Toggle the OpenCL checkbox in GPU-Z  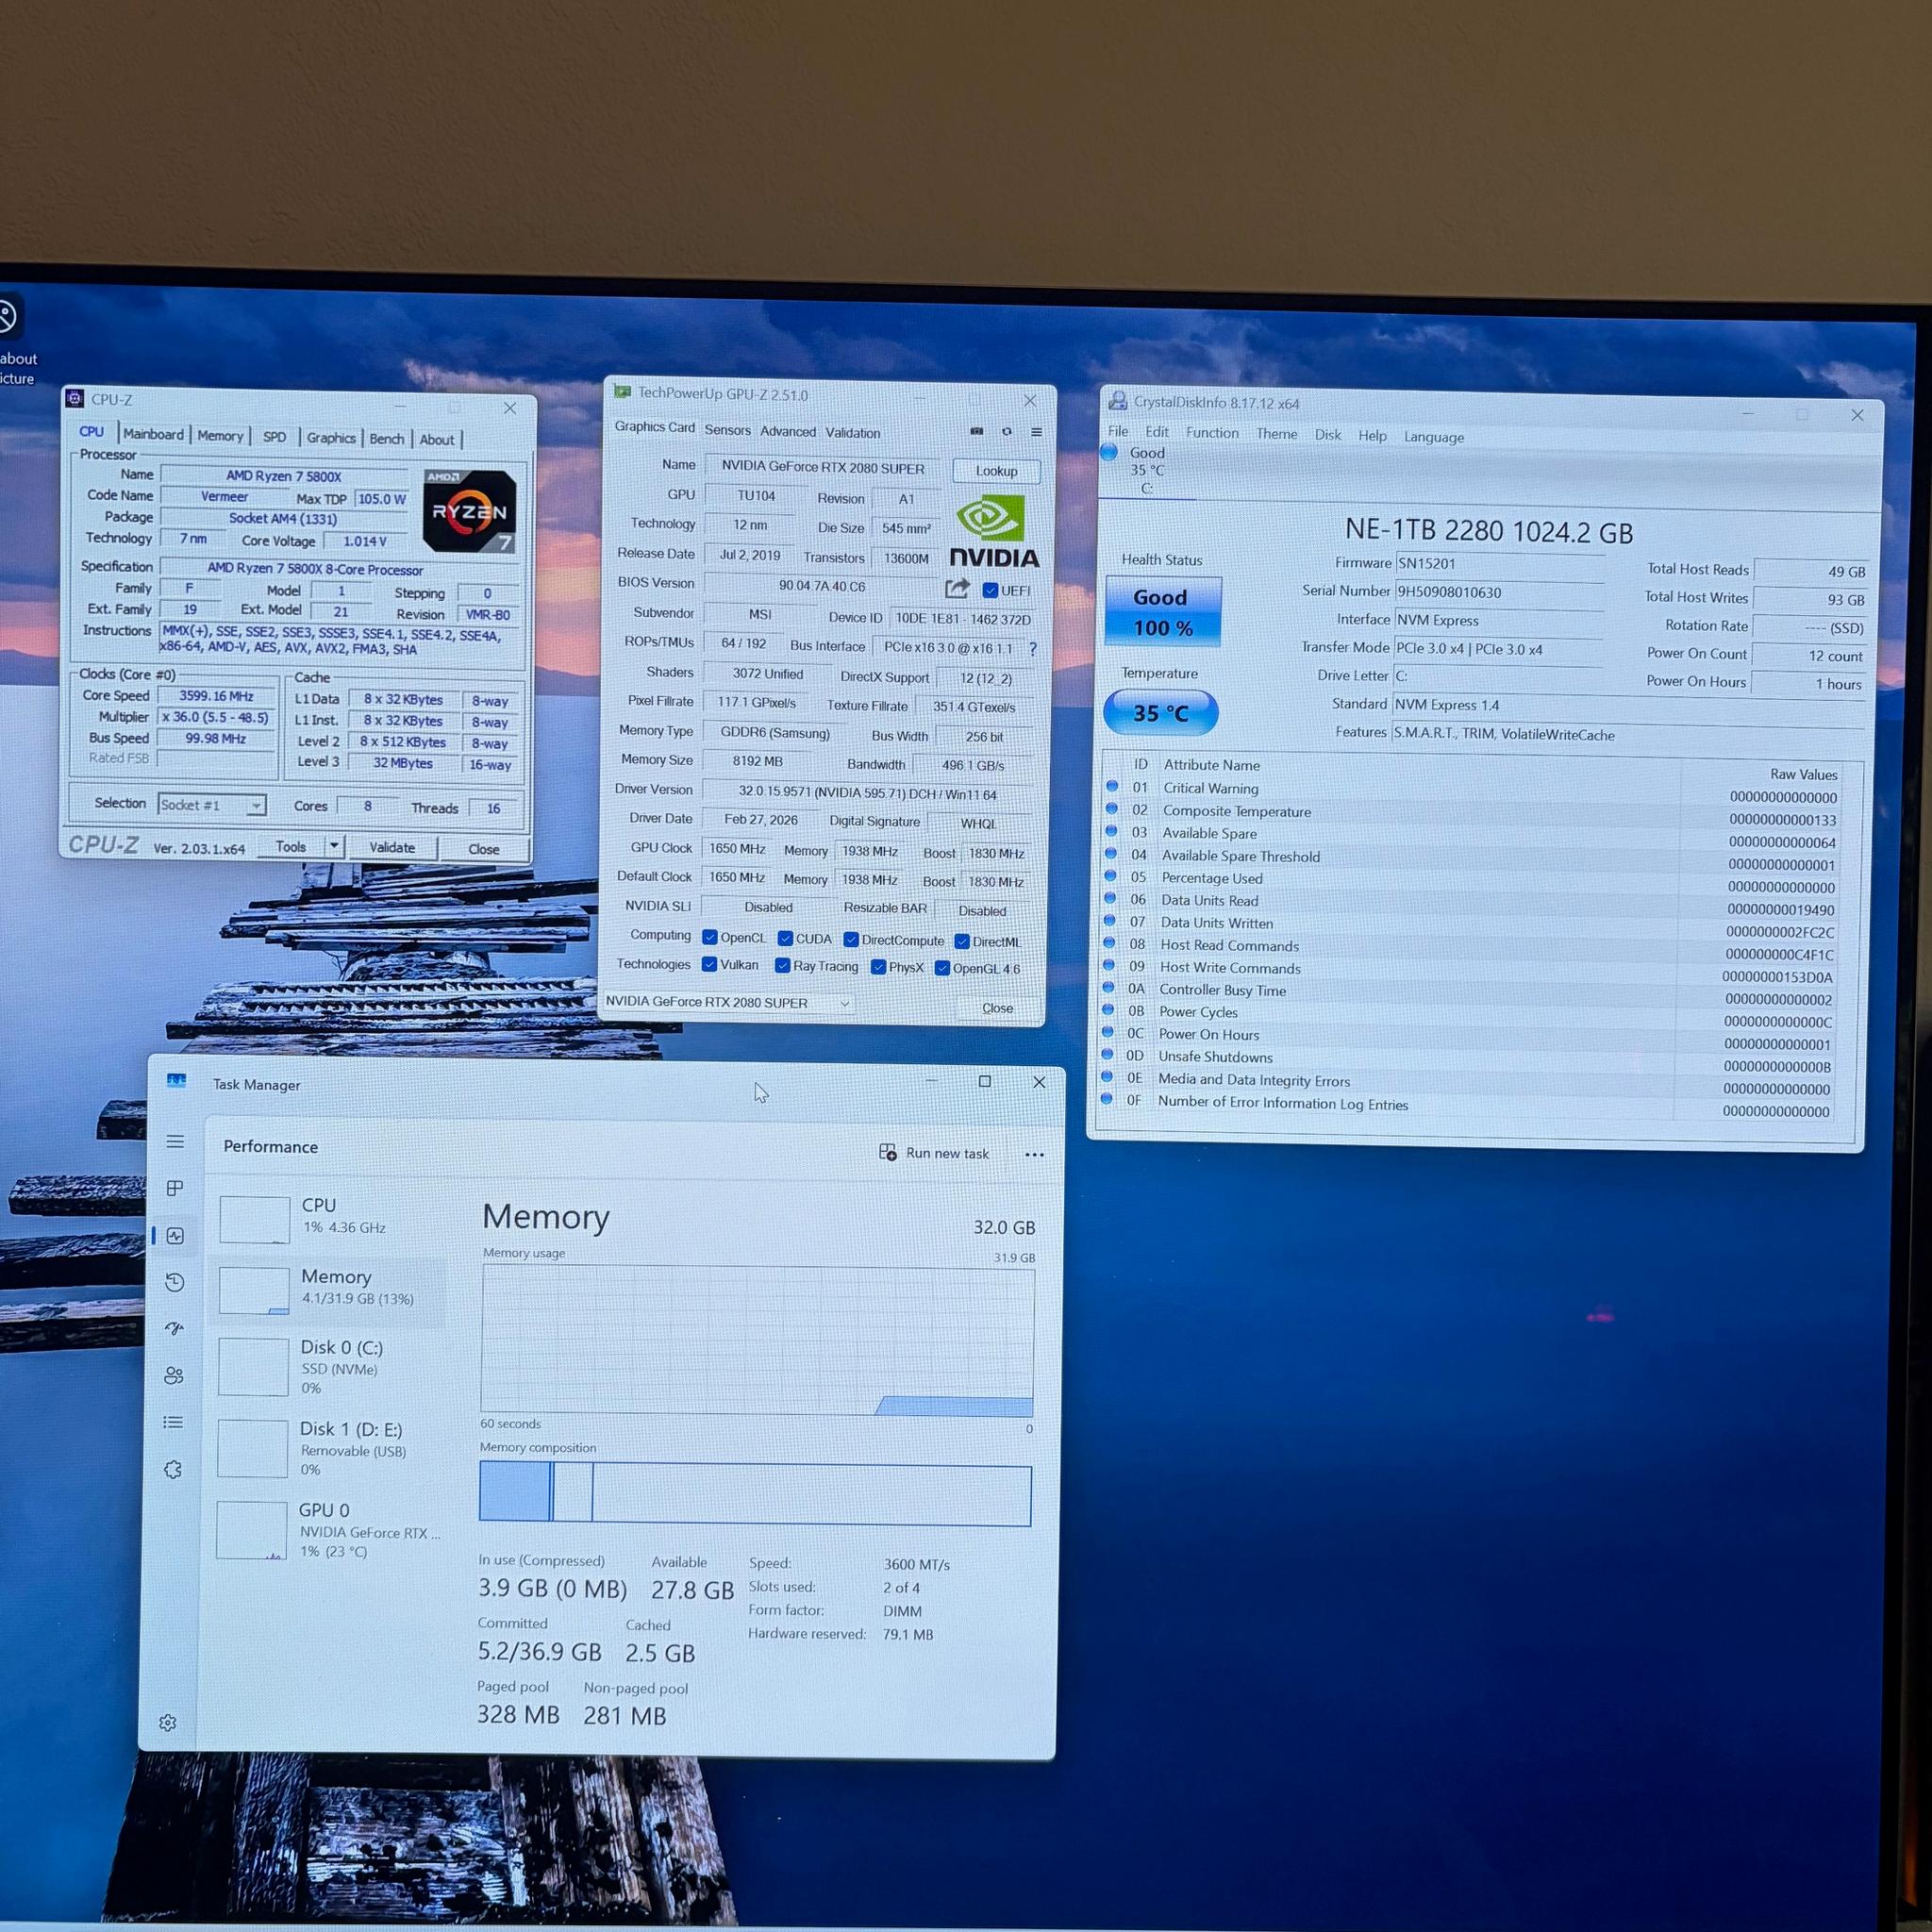pyautogui.click(x=710, y=937)
